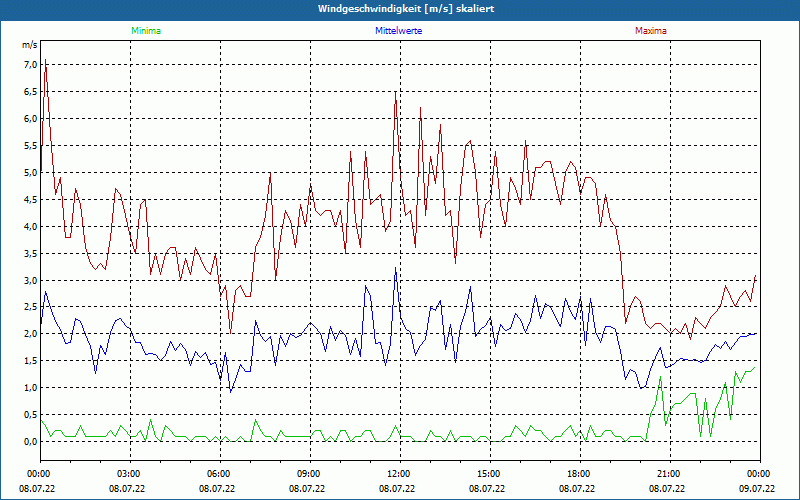Click the "21:00" time axis label

pos(670,474)
